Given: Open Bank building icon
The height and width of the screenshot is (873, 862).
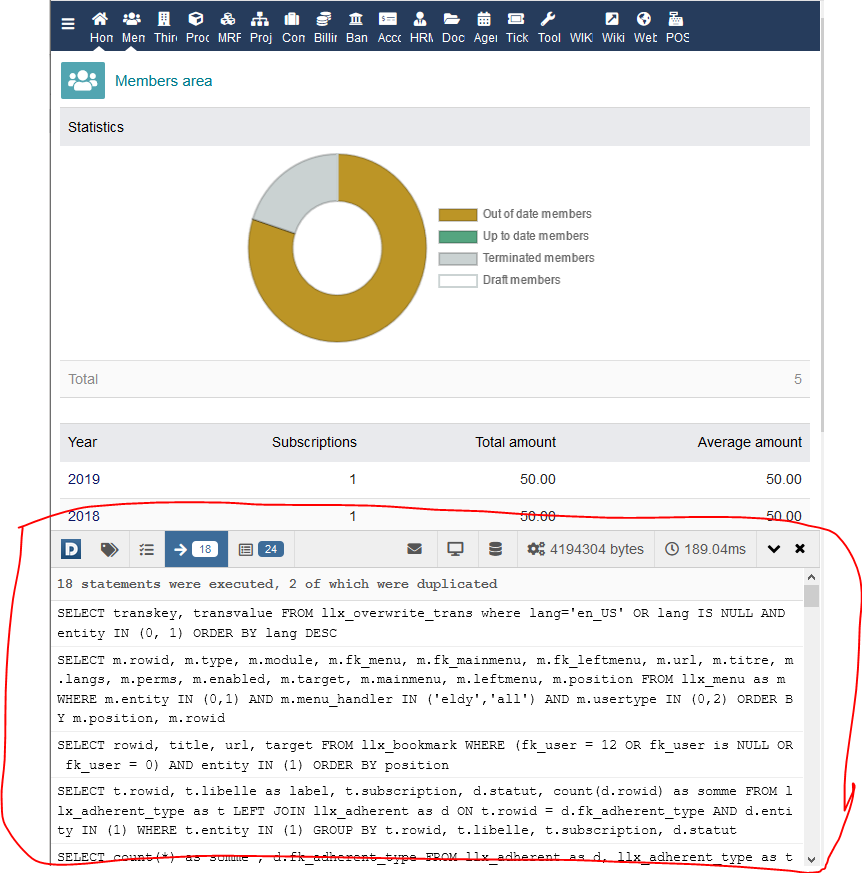Looking at the screenshot, I should coord(356,19).
